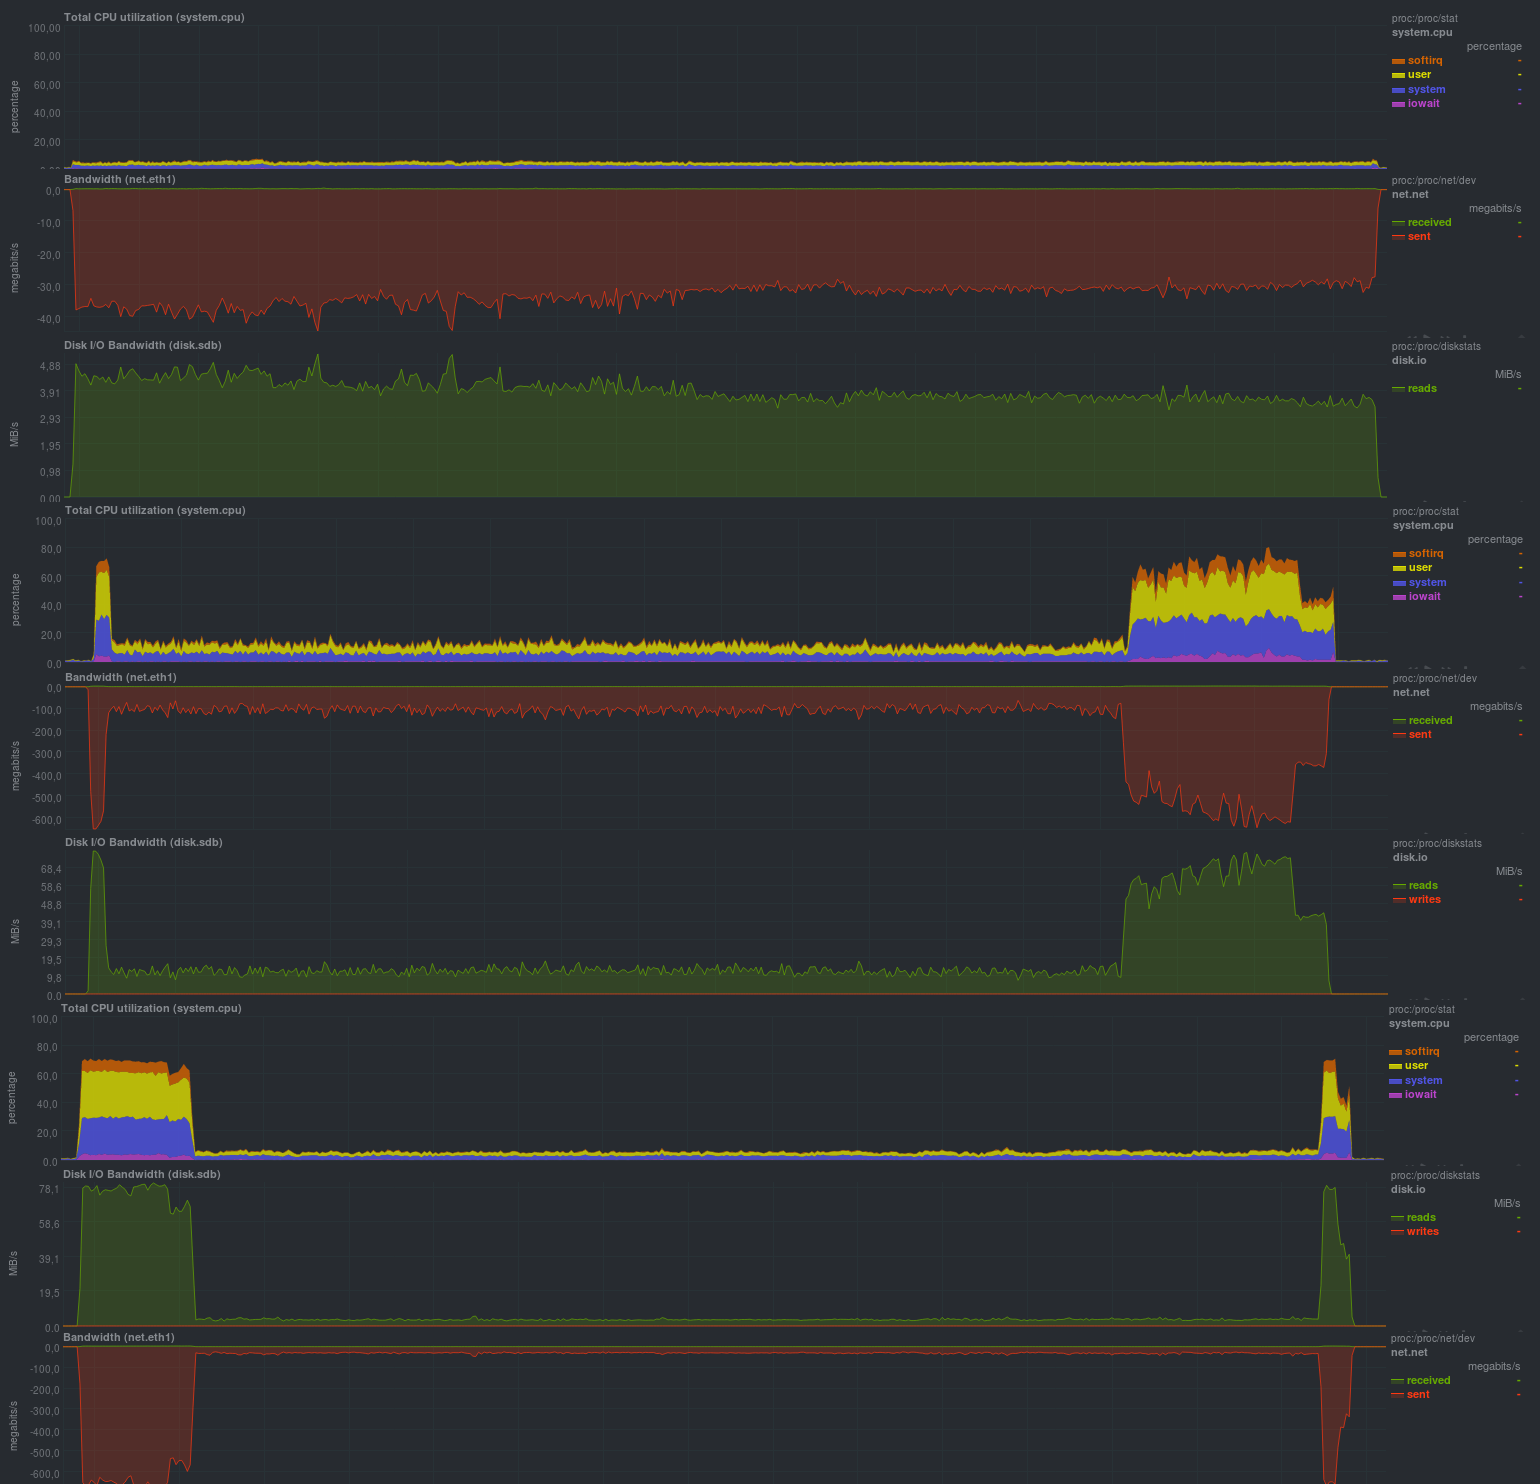1540x1484 pixels.
Task: Click 'net.net' in the third bandwidth legend
Action: click(x=1410, y=1353)
